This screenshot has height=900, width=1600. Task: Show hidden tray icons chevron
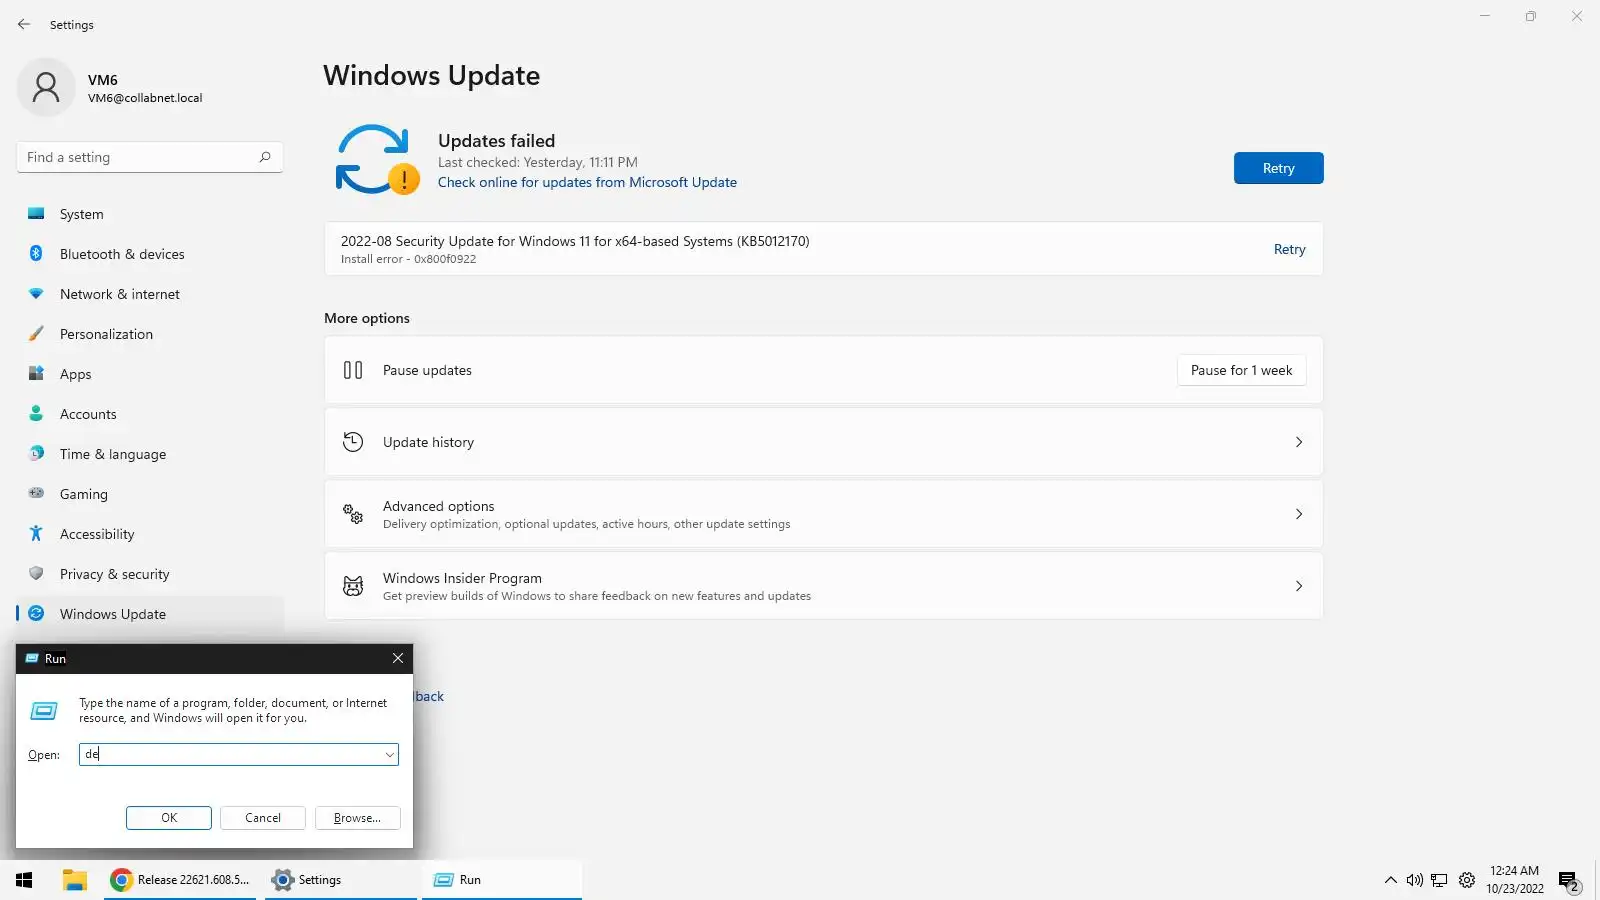pos(1390,880)
